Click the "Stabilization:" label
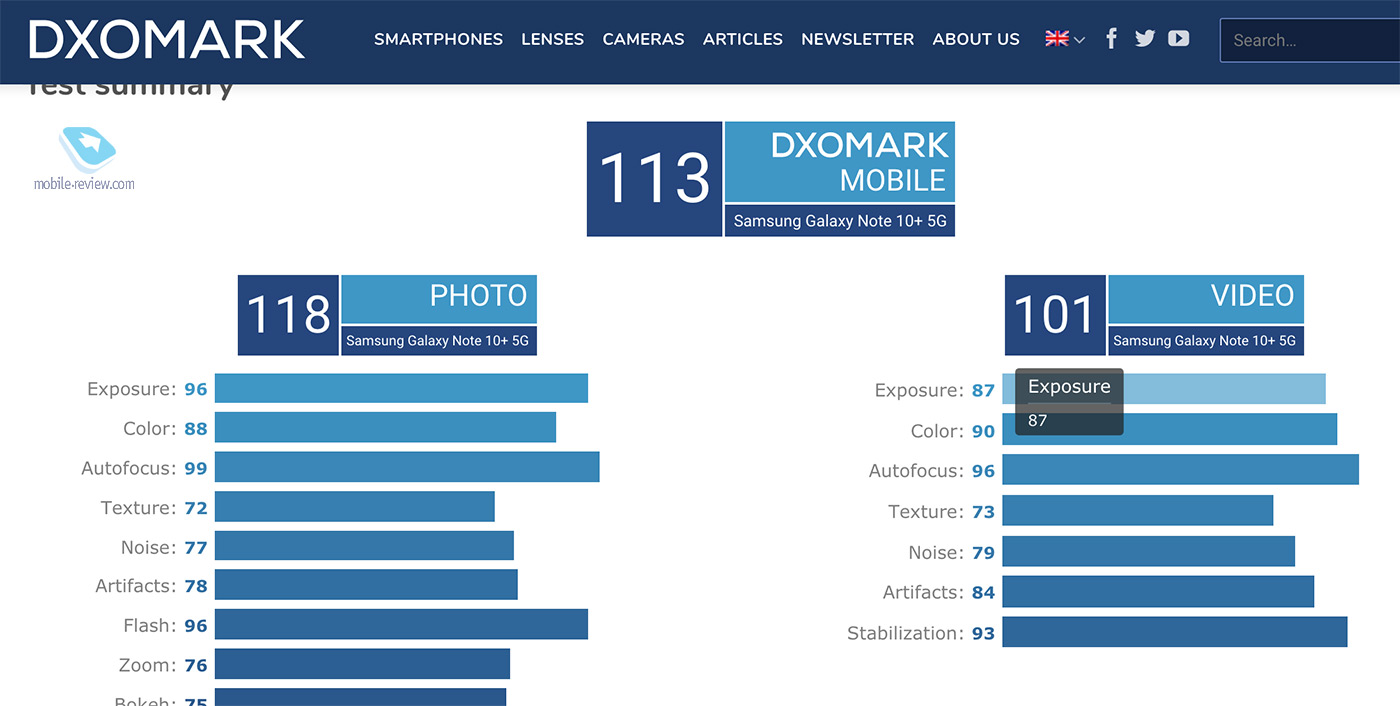This screenshot has width=1400, height=706. [x=905, y=633]
